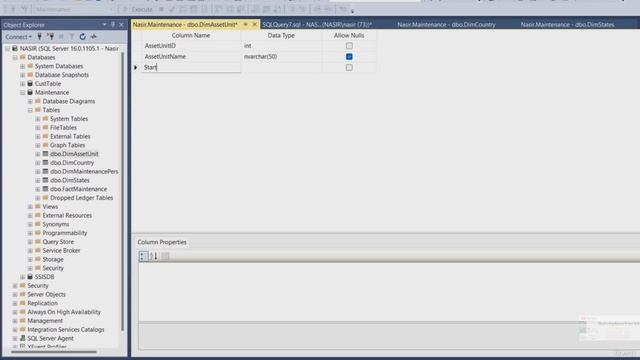Uncheck Allow Nulls for AssetUnitName

[349, 56]
